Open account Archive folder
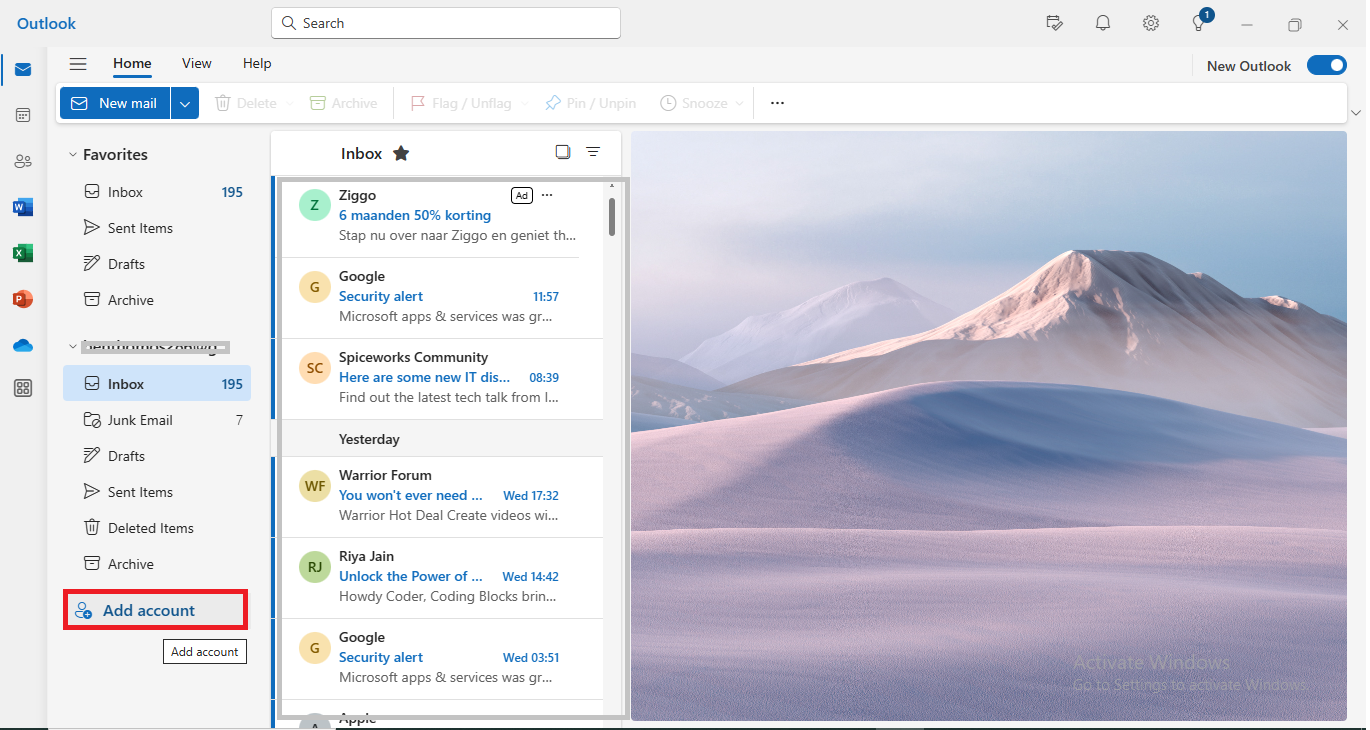Screen dimensions: 1370x730 tap(157, 564)
